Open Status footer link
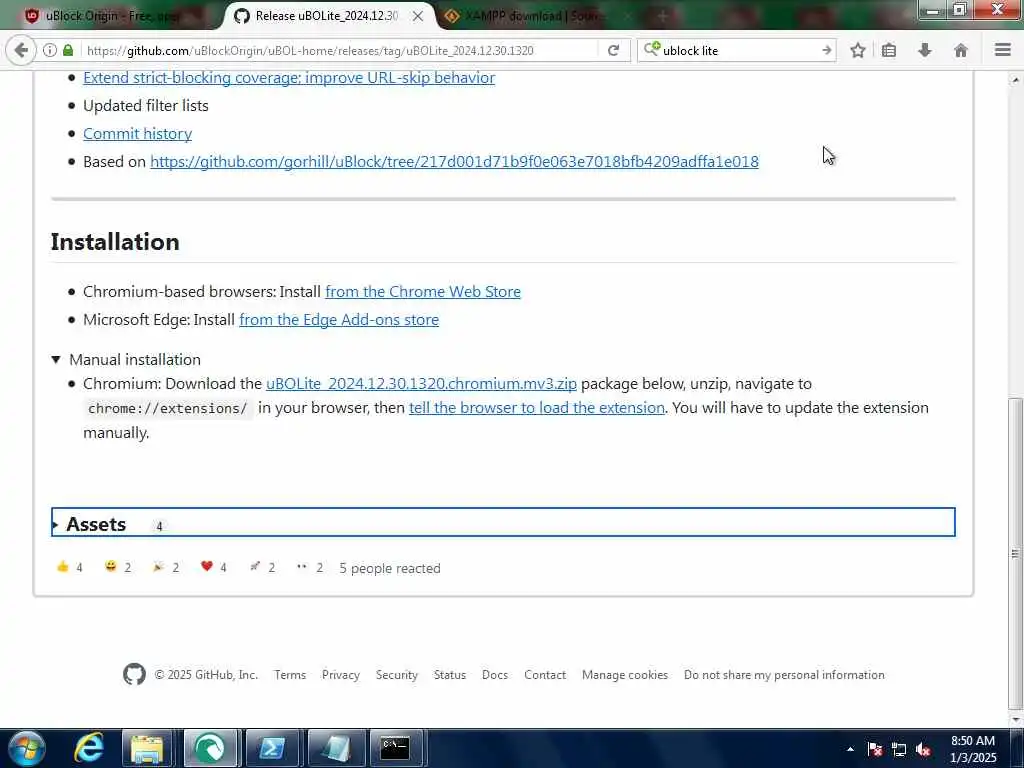Screen dimensions: 1024x768 point(450,675)
